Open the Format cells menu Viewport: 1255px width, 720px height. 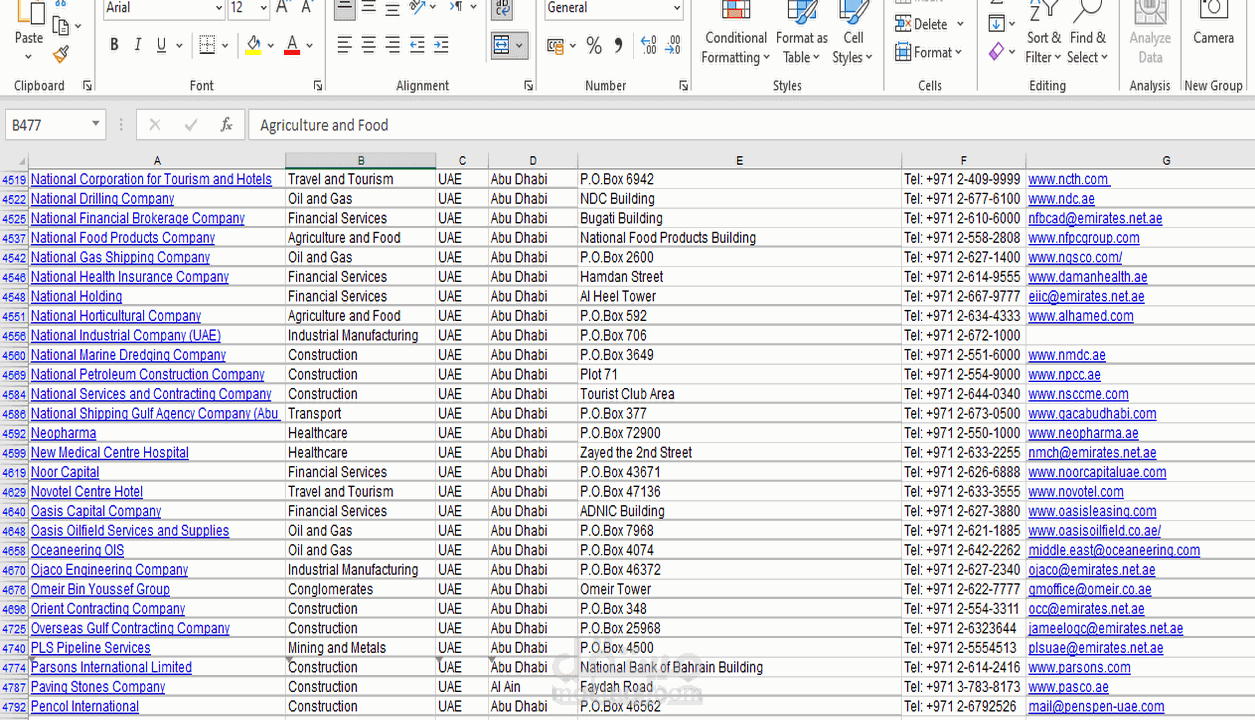(929, 52)
